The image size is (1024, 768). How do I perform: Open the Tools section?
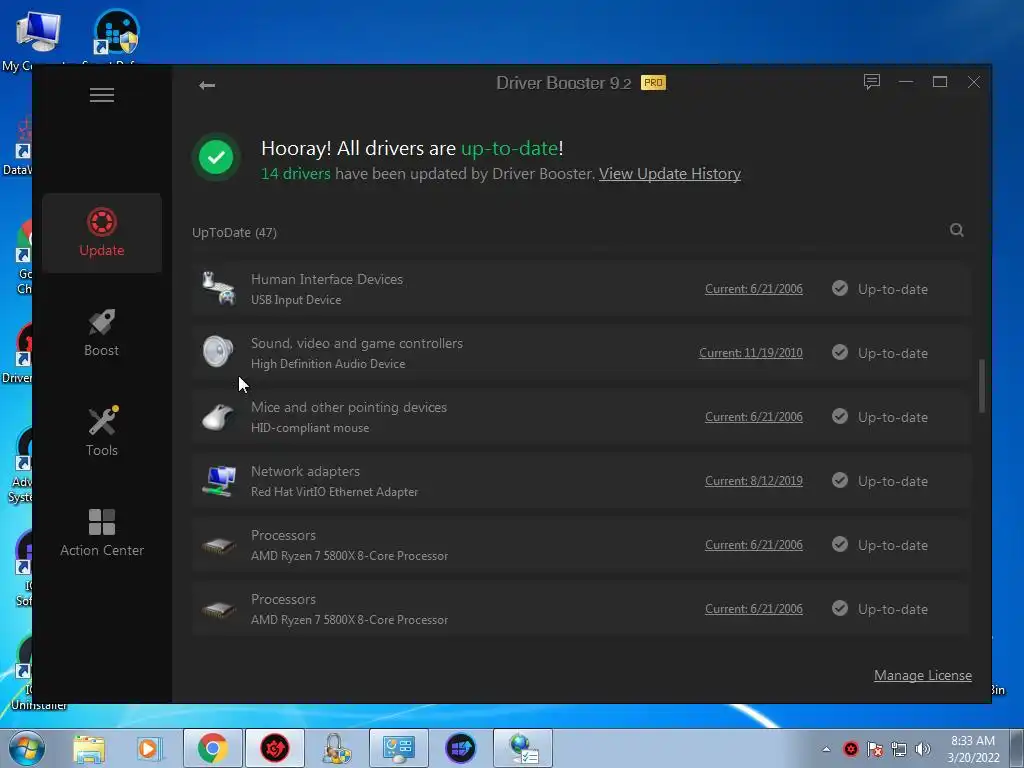pos(101,432)
